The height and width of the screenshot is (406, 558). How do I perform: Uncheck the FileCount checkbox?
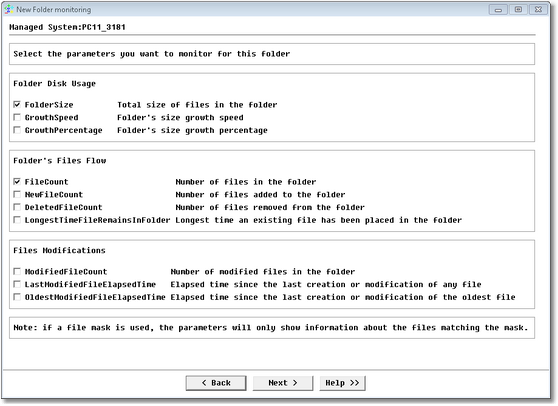tap(17, 182)
